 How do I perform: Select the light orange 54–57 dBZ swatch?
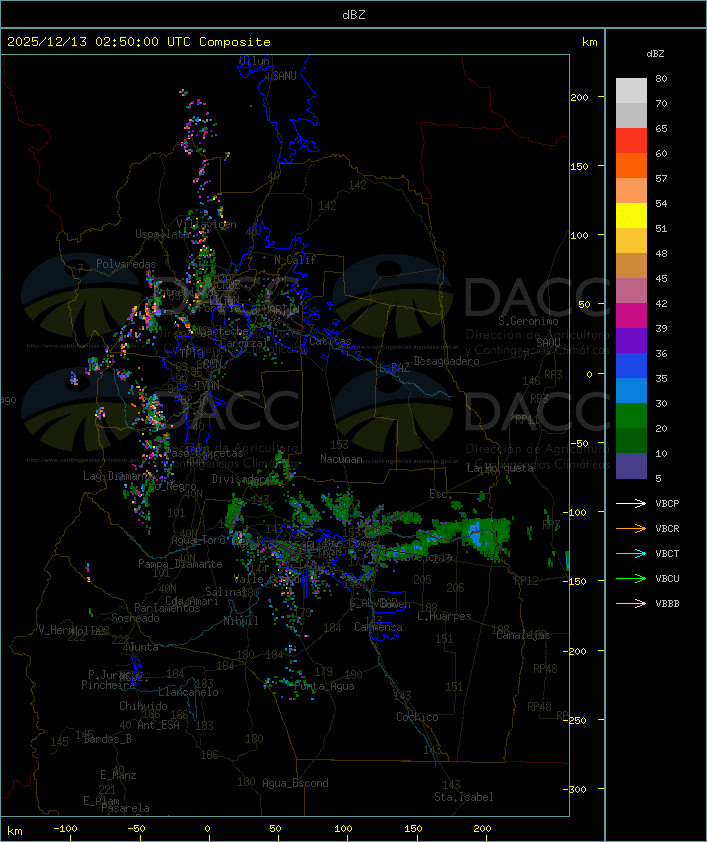(x=631, y=191)
